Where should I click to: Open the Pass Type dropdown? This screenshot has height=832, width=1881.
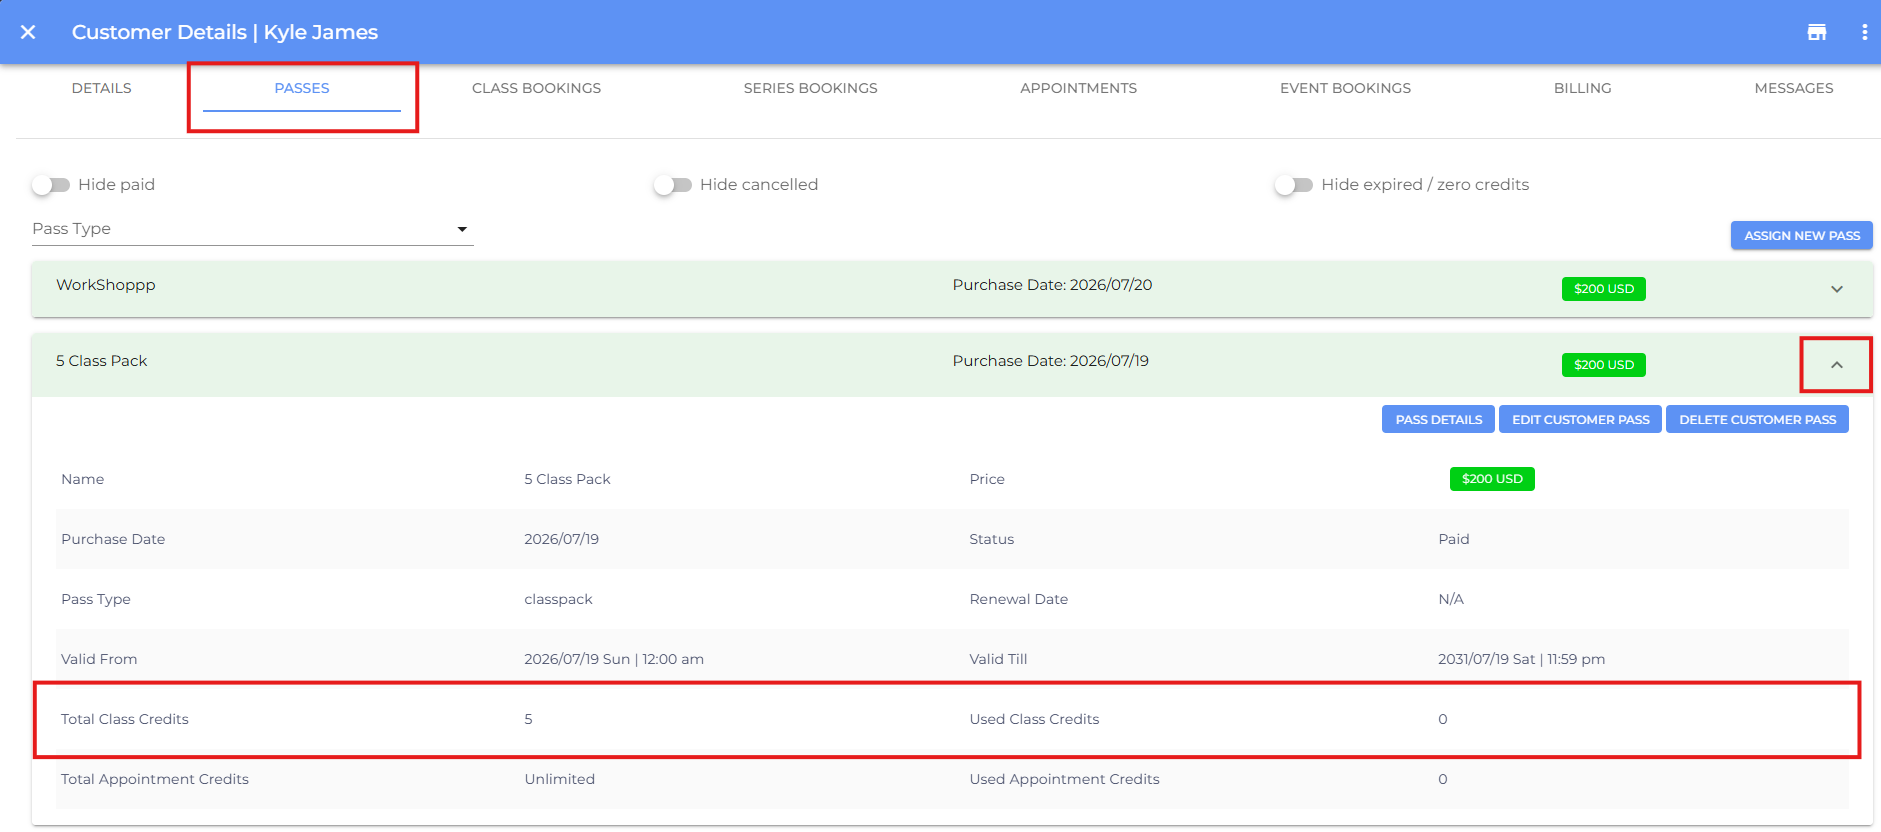[x=252, y=229]
